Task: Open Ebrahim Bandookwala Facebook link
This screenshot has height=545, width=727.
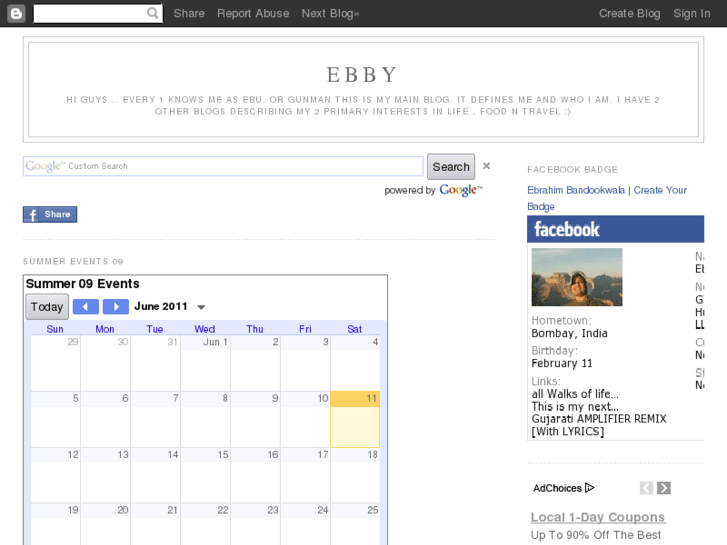Action: [x=576, y=190]
